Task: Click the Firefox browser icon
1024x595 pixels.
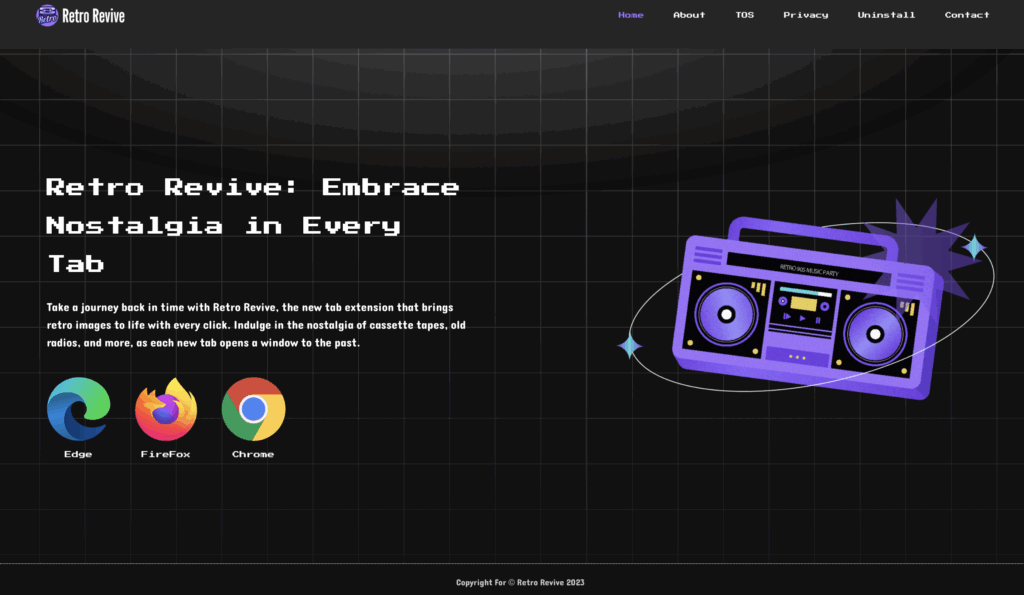Action: tap(166, 409)
